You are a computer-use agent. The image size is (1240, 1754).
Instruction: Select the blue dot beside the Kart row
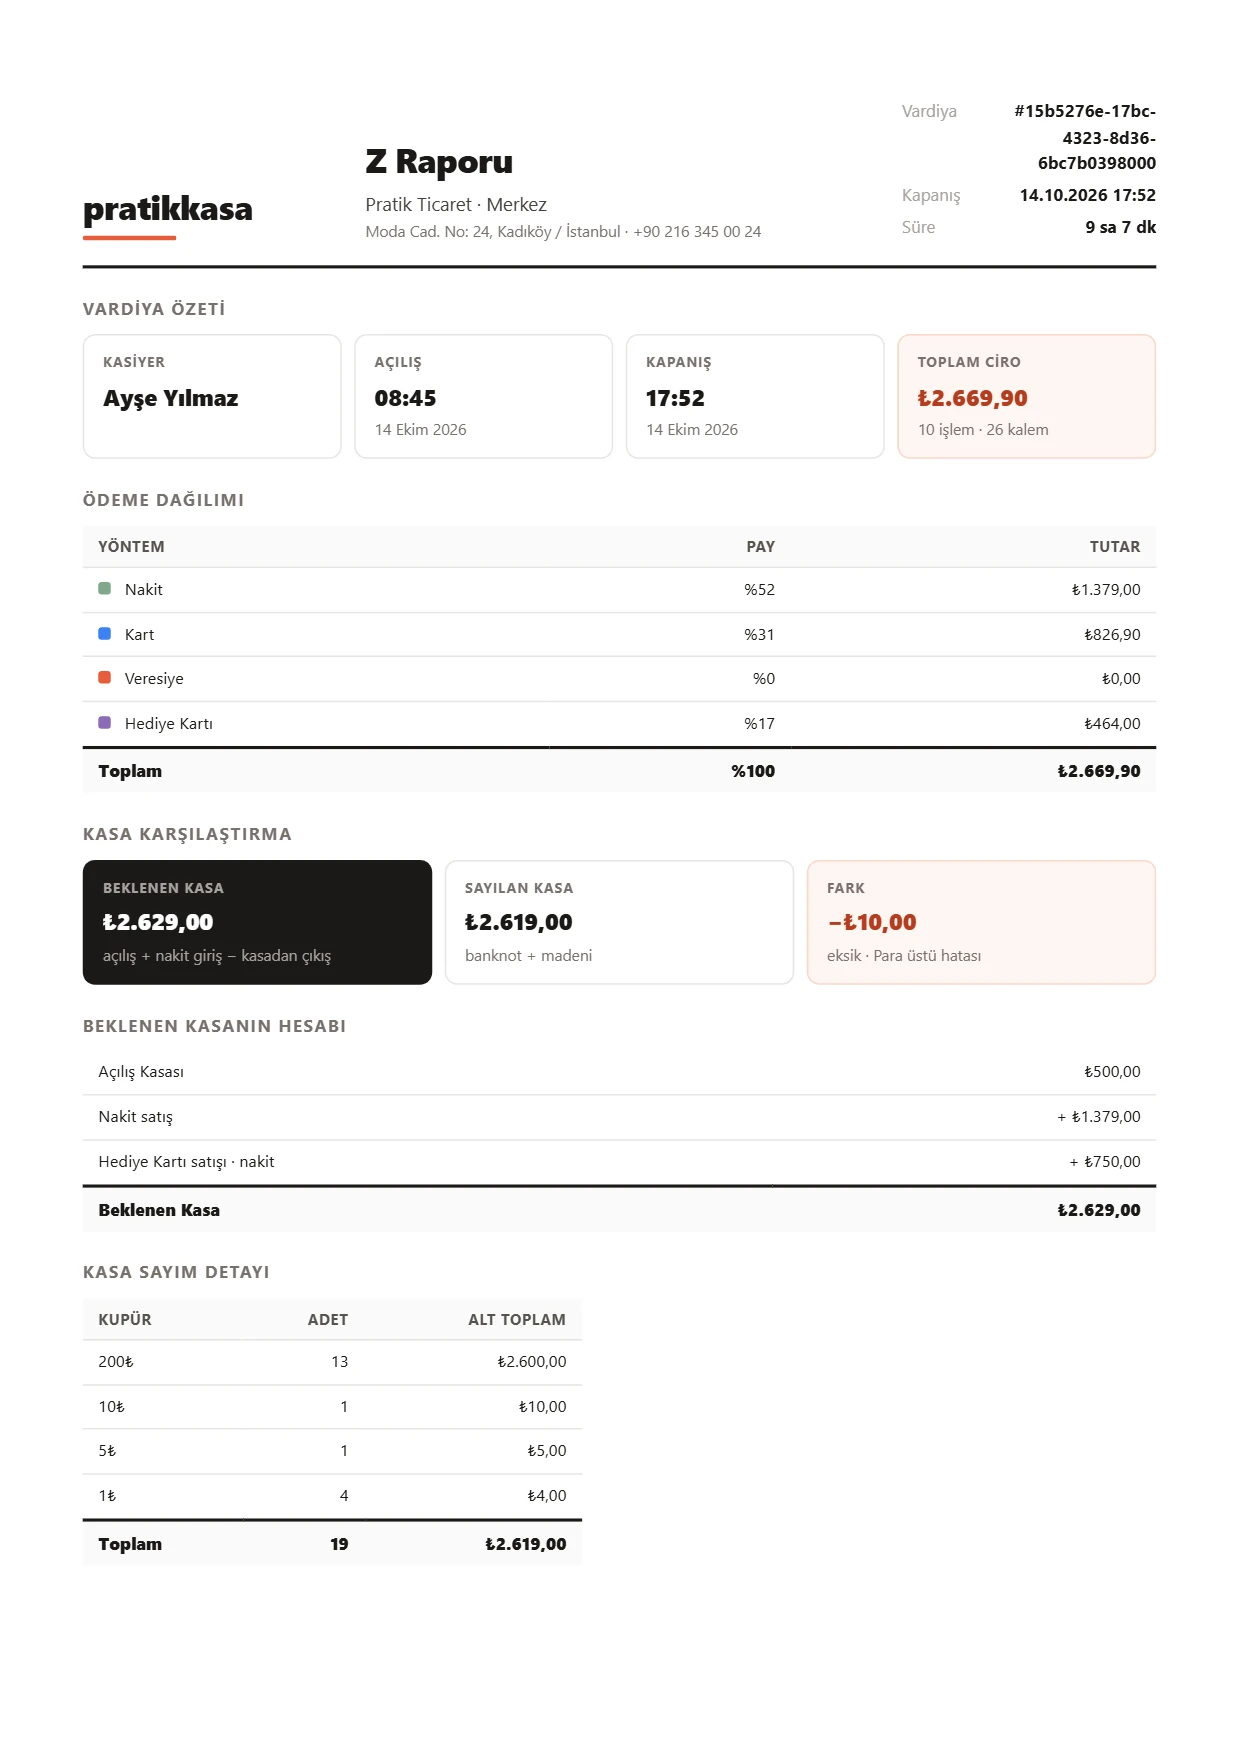tap(104, 634)
